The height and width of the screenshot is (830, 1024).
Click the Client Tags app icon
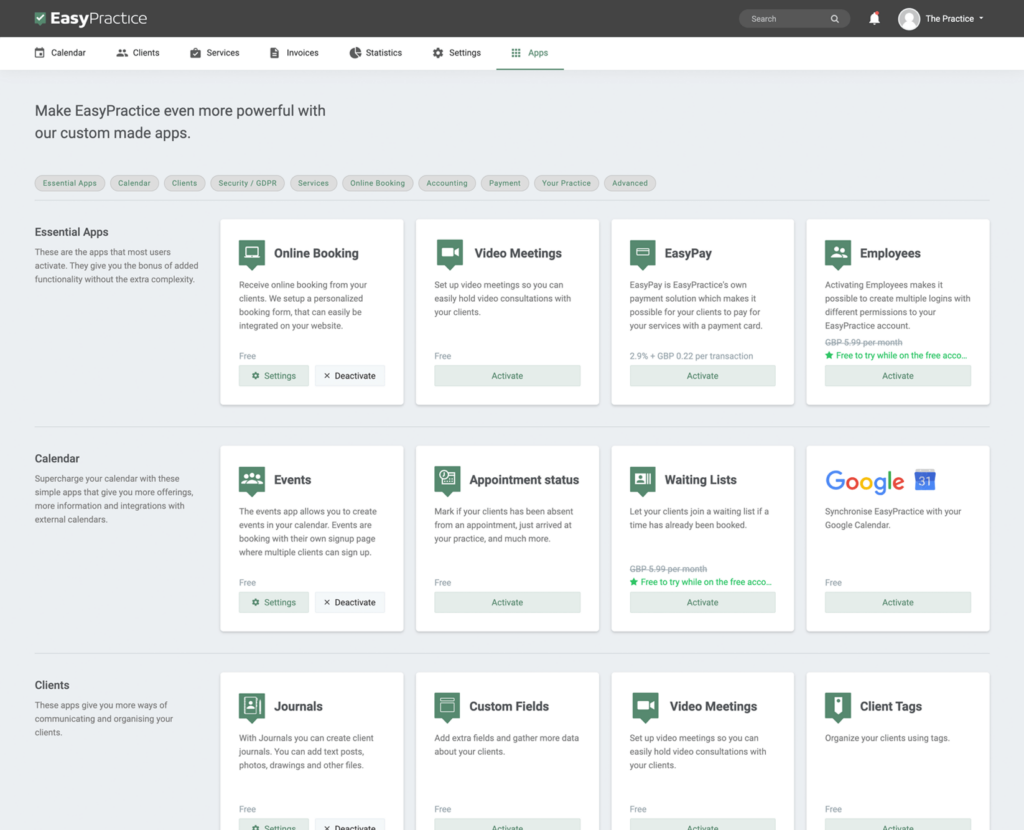point(838,707)
